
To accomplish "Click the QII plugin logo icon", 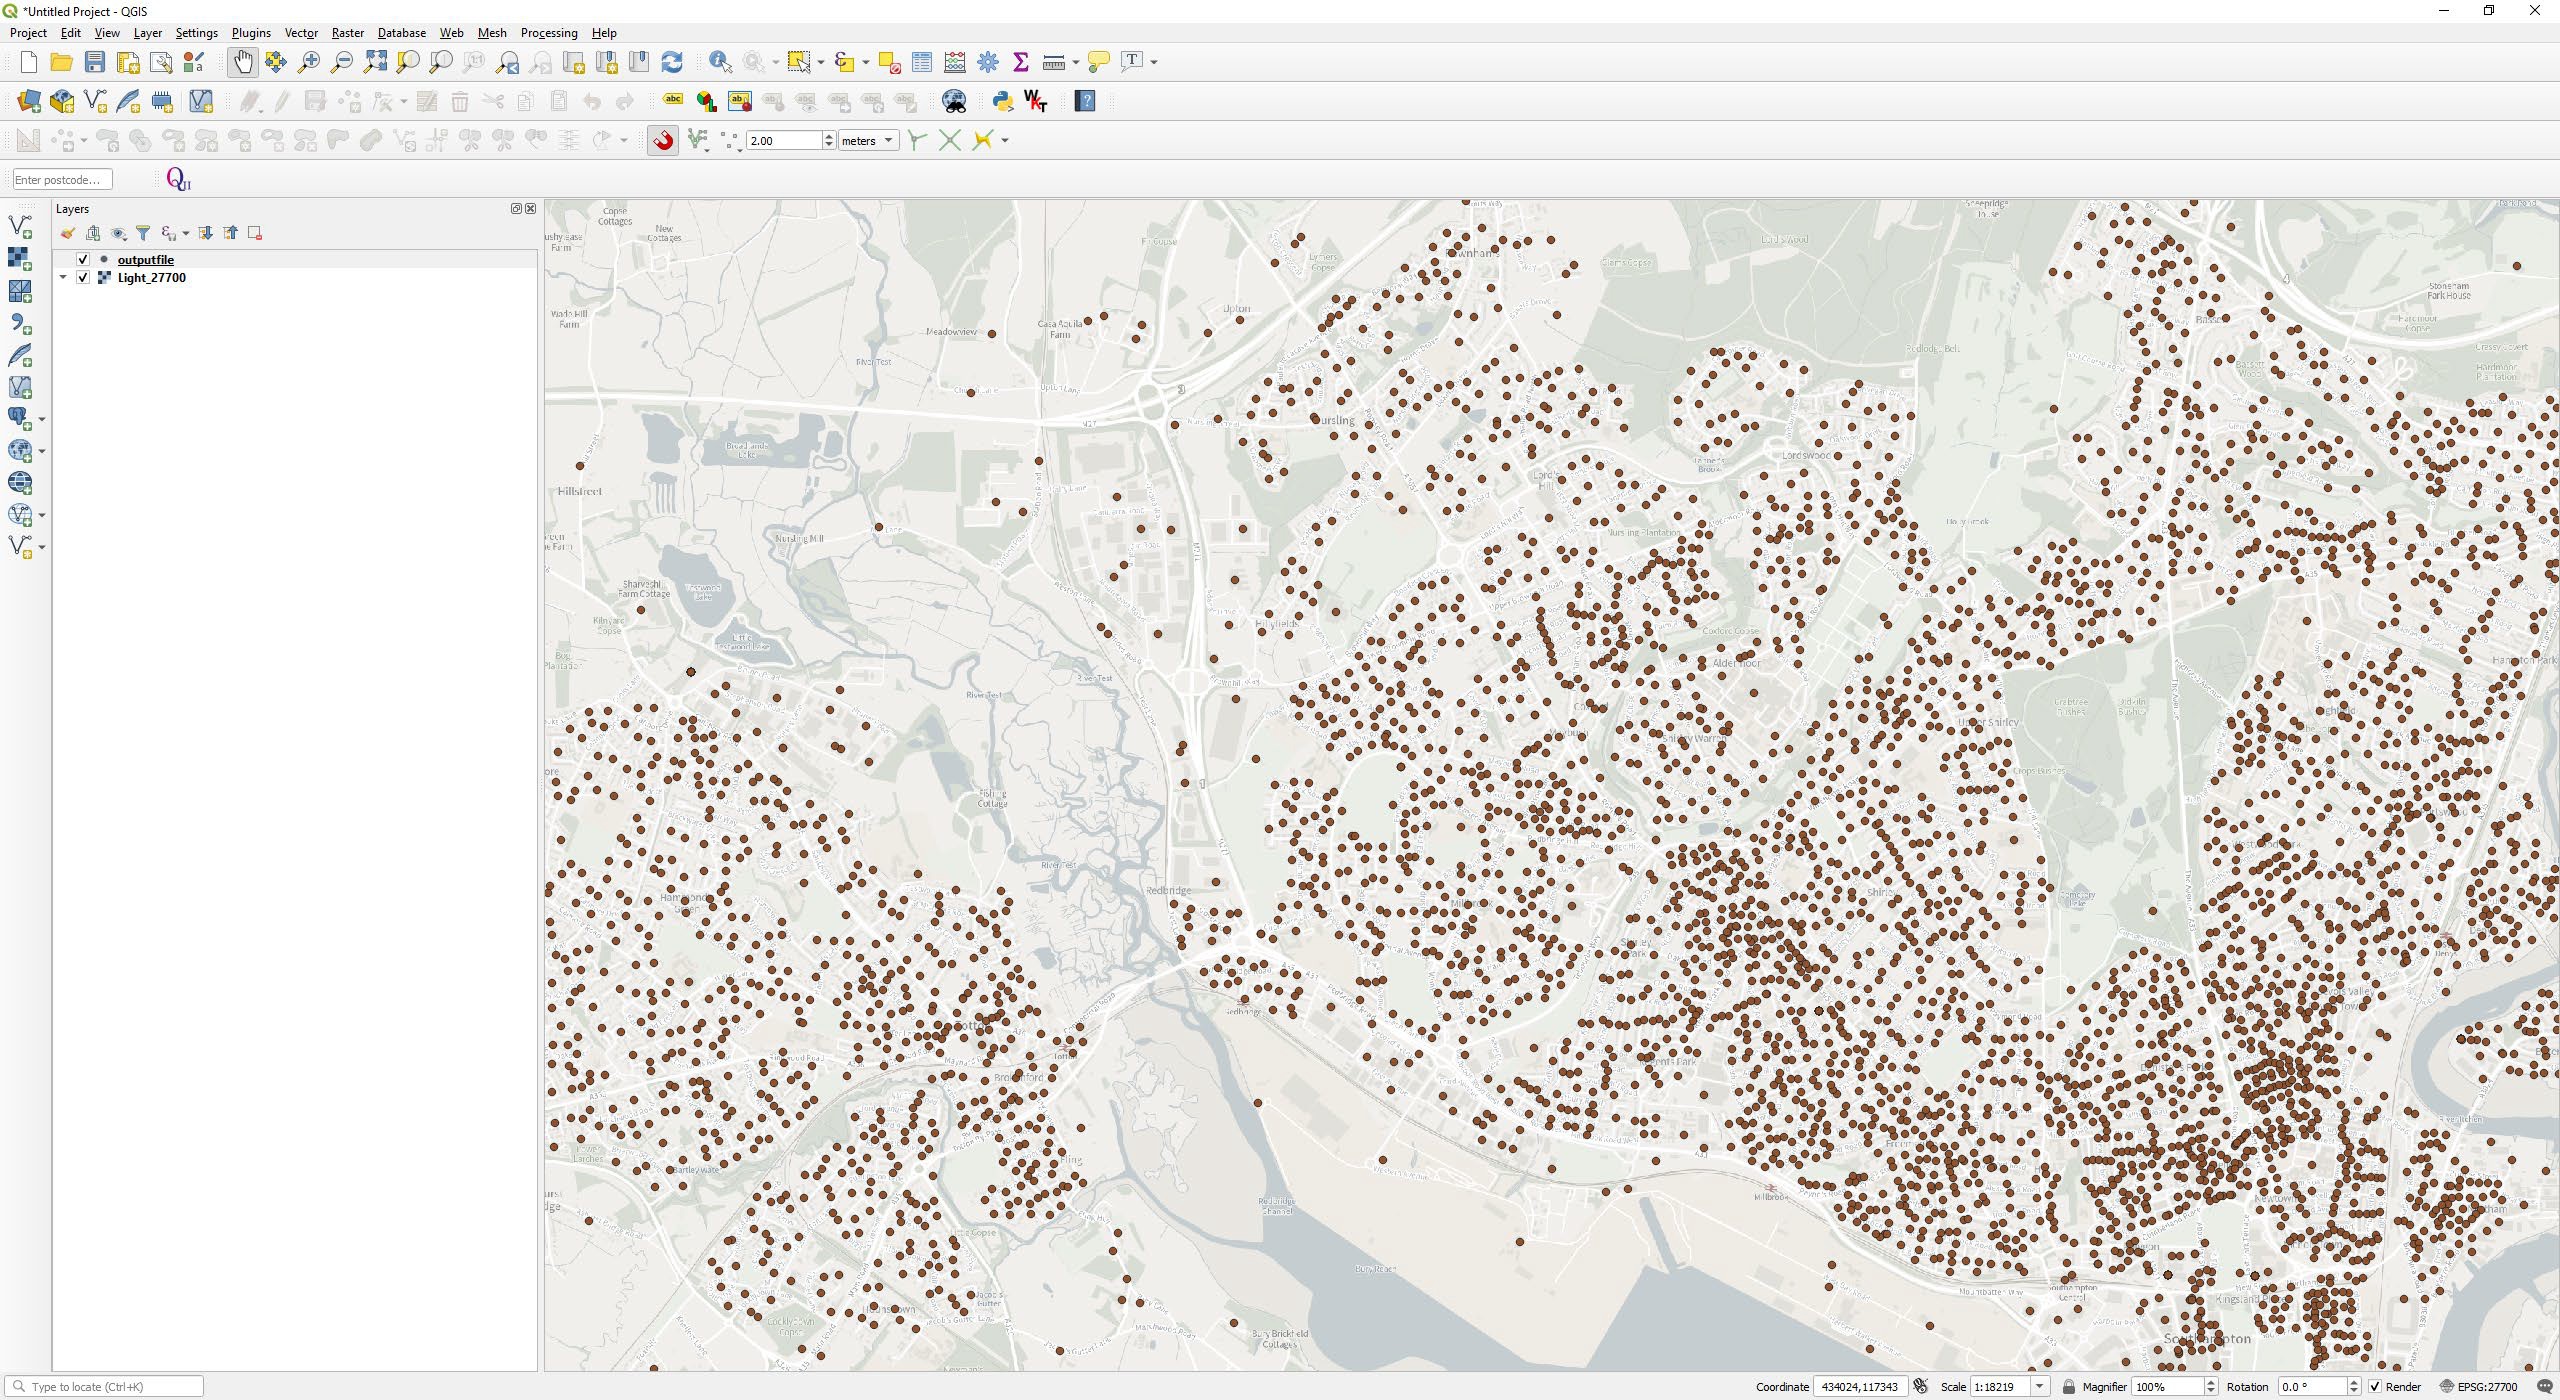I will click(x=178, y=179).
